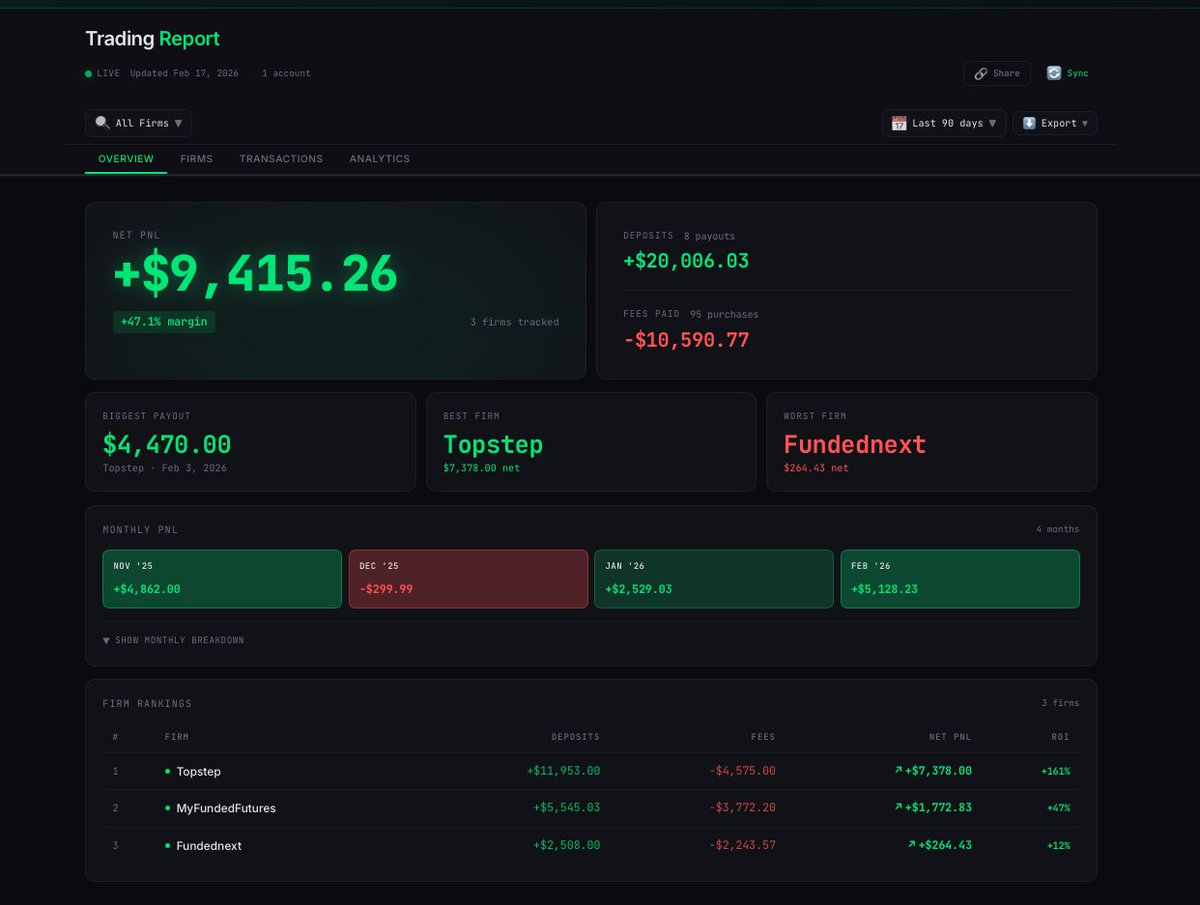
Task: Open the Transactions tab
Action: pyautogui.click(x=281, y=159)
